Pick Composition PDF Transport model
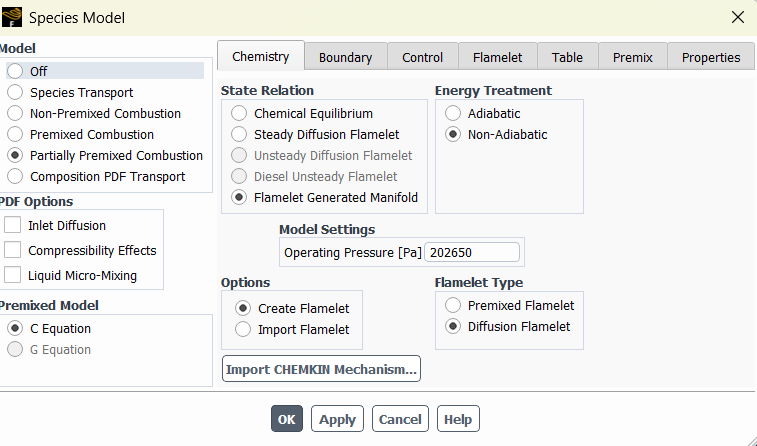The height and width of the screenshot is (446, 757). (x=15, y=176)
